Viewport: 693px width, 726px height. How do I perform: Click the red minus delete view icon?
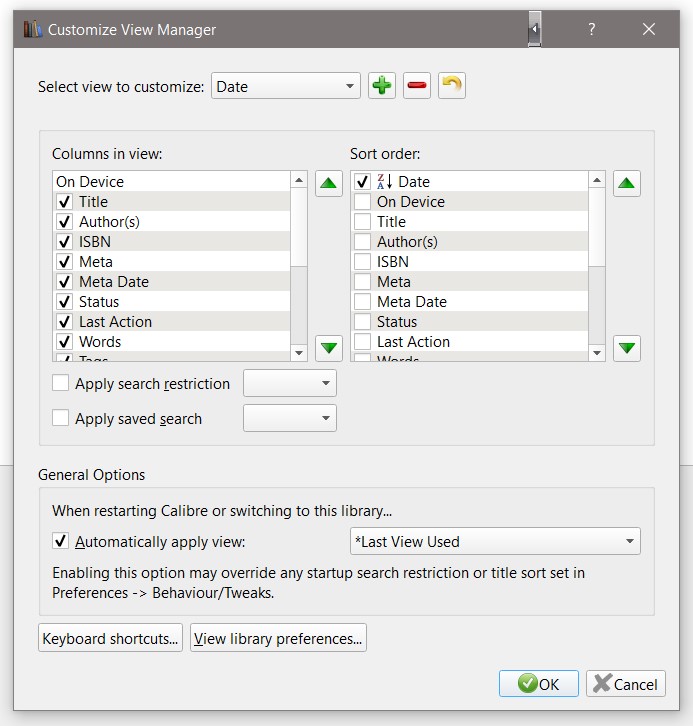tap(417, 86)
